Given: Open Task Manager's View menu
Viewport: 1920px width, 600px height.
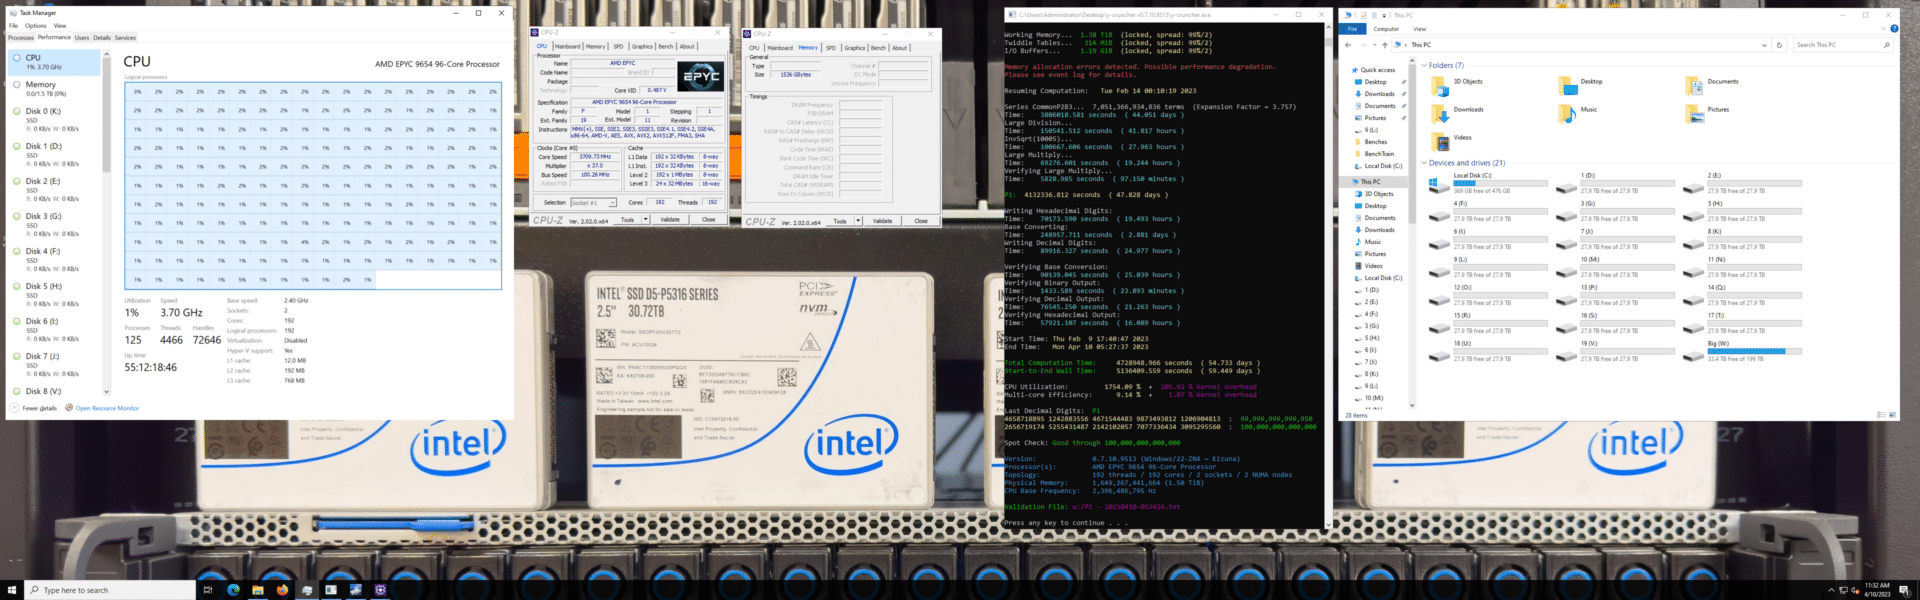Looking at the screenshot, I should [x=60, y=26].
